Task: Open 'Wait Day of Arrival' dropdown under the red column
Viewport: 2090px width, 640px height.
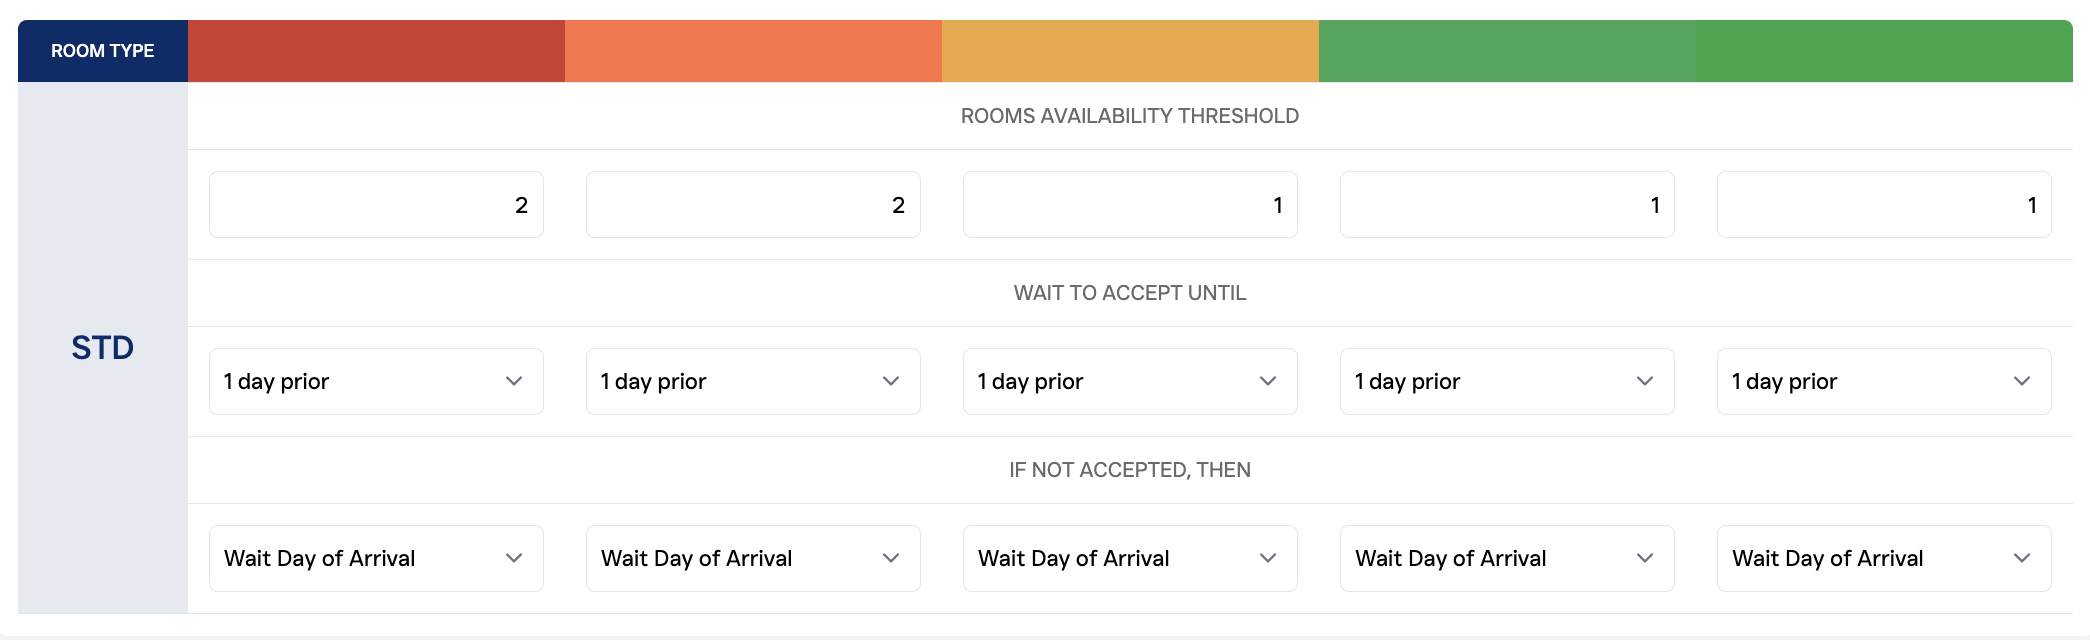Action: click(x=376, y=558)
